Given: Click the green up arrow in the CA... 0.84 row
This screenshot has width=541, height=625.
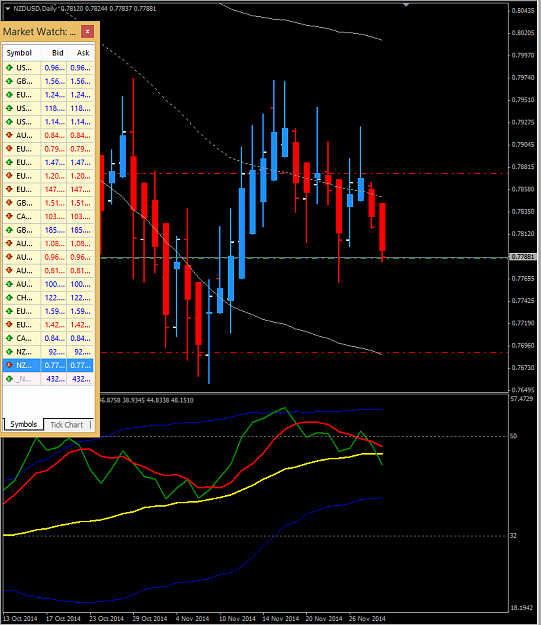Looking at the screenshot, I should tap(9, 339).
